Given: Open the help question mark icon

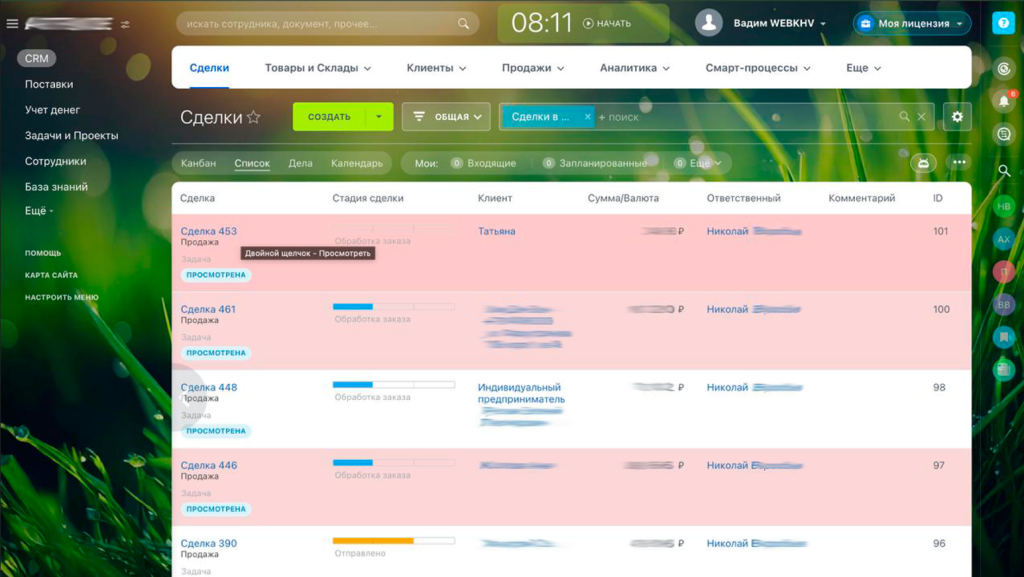Looking at the screenshot, I should (1003, 24).
